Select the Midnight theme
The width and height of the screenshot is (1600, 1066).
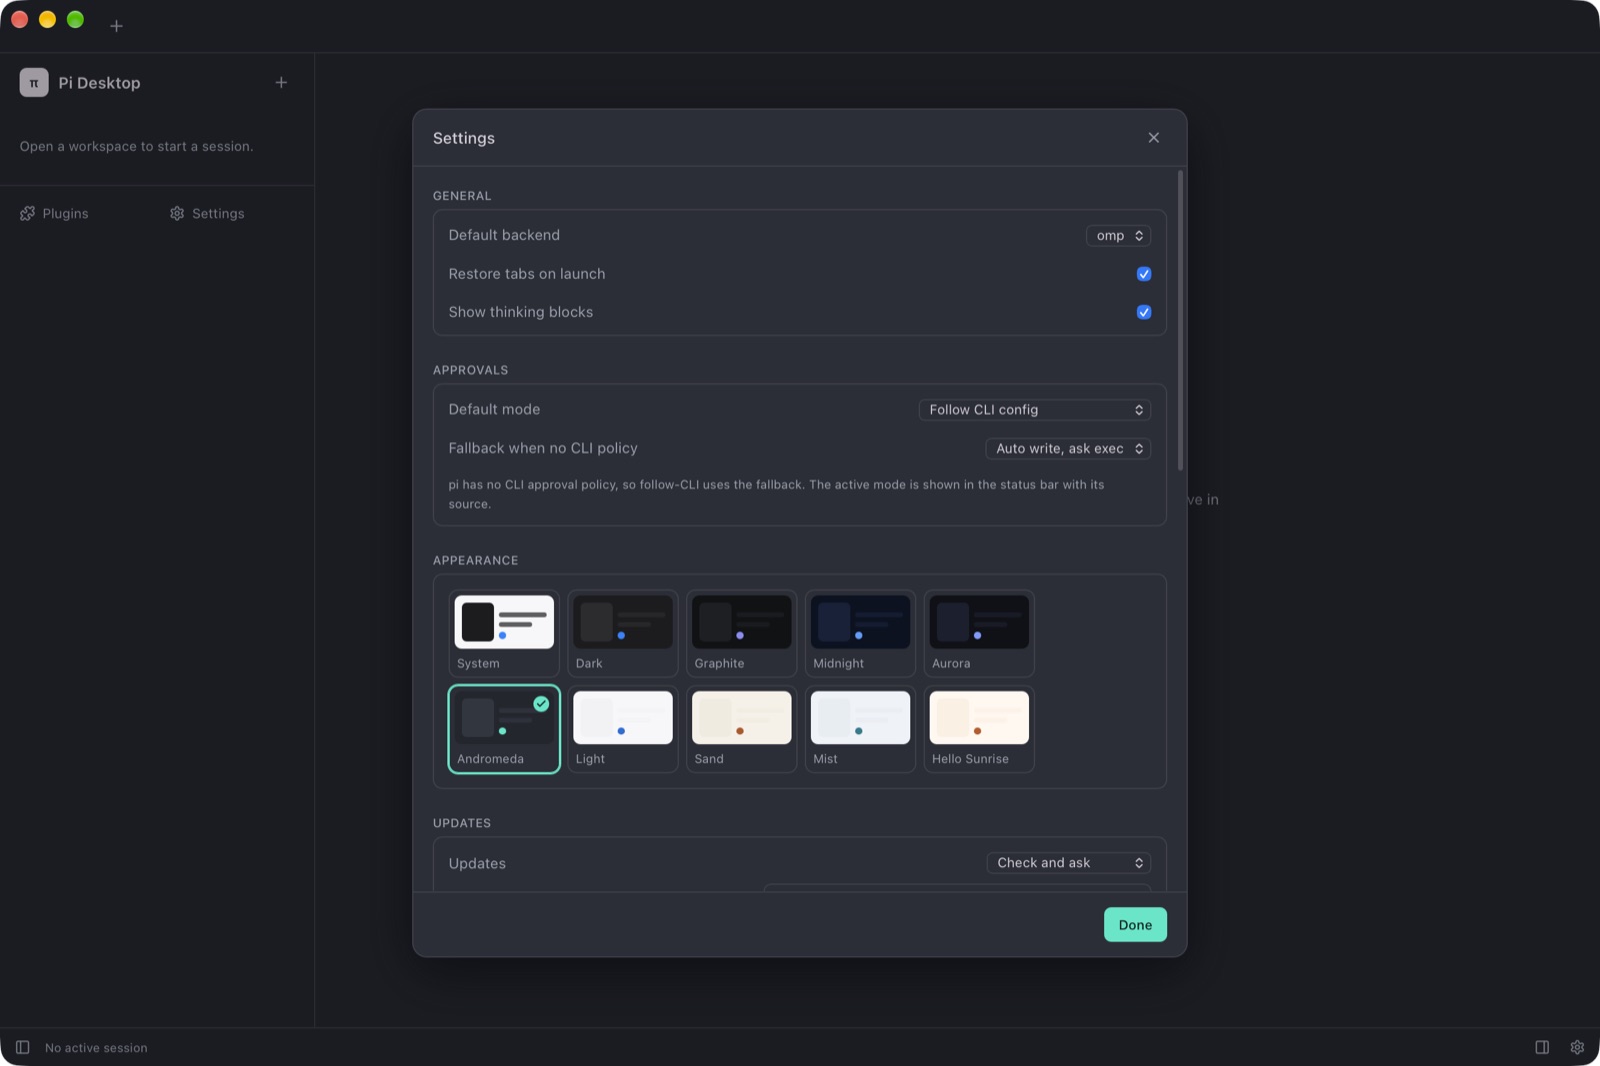(x=860, y=633)
